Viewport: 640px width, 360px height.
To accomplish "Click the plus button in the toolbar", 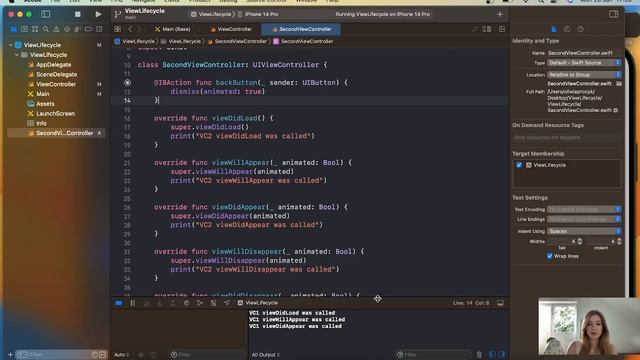I will [x=500, y=14].
